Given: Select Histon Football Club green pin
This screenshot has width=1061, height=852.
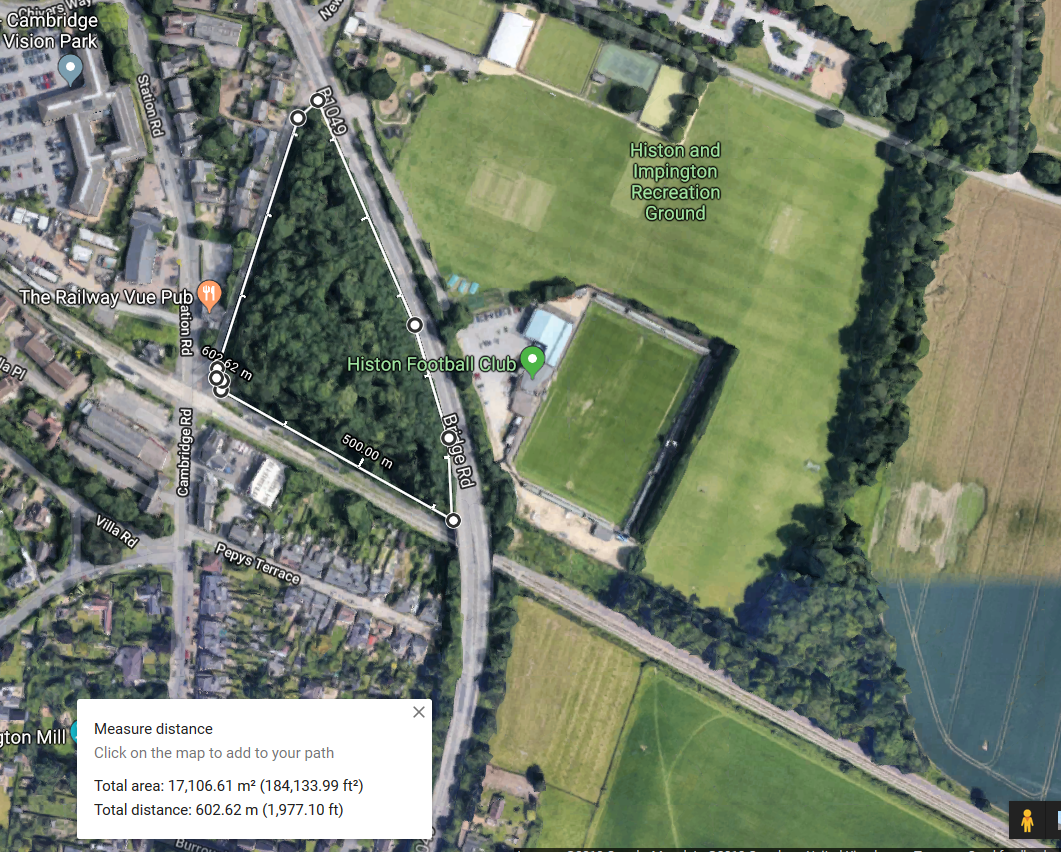Looking at the screenshot, I should 533,361.
